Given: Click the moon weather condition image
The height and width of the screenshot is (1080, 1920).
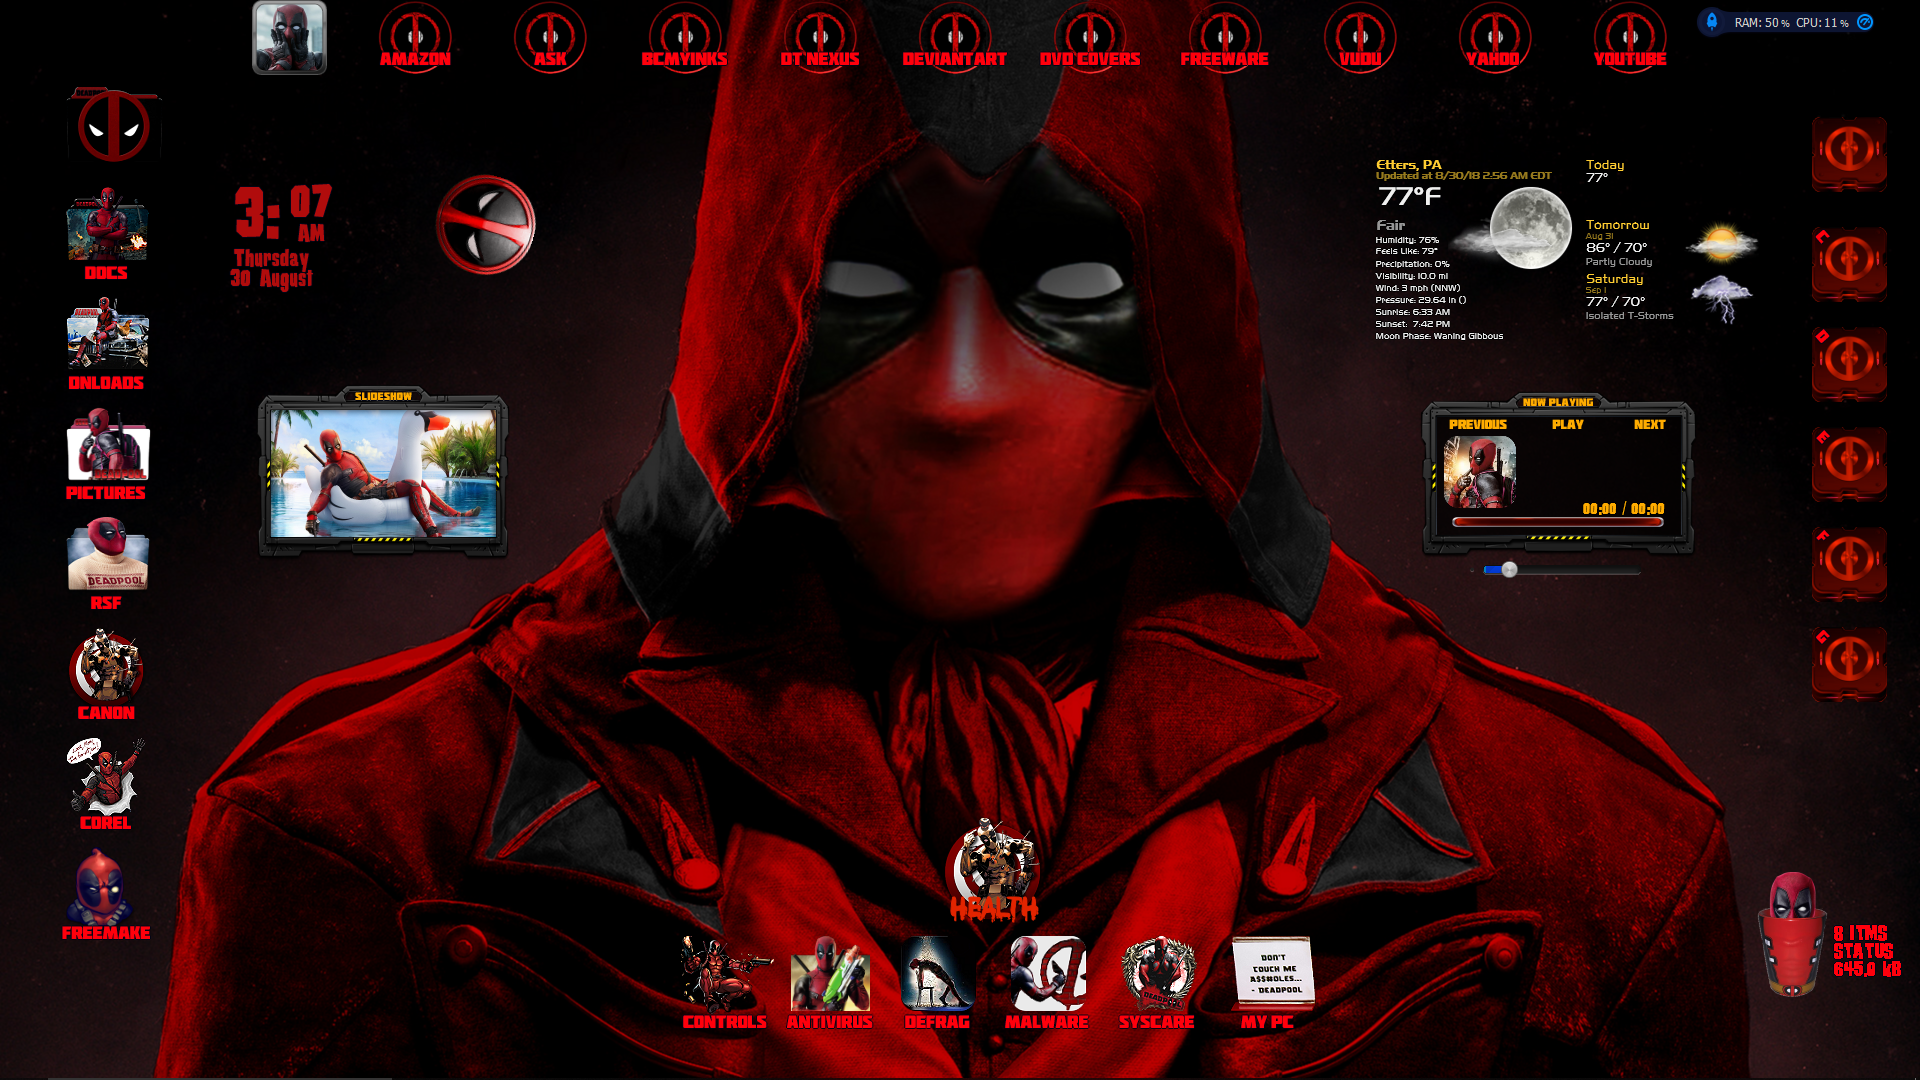Looking at the screenshot, I should (1530, 229).
